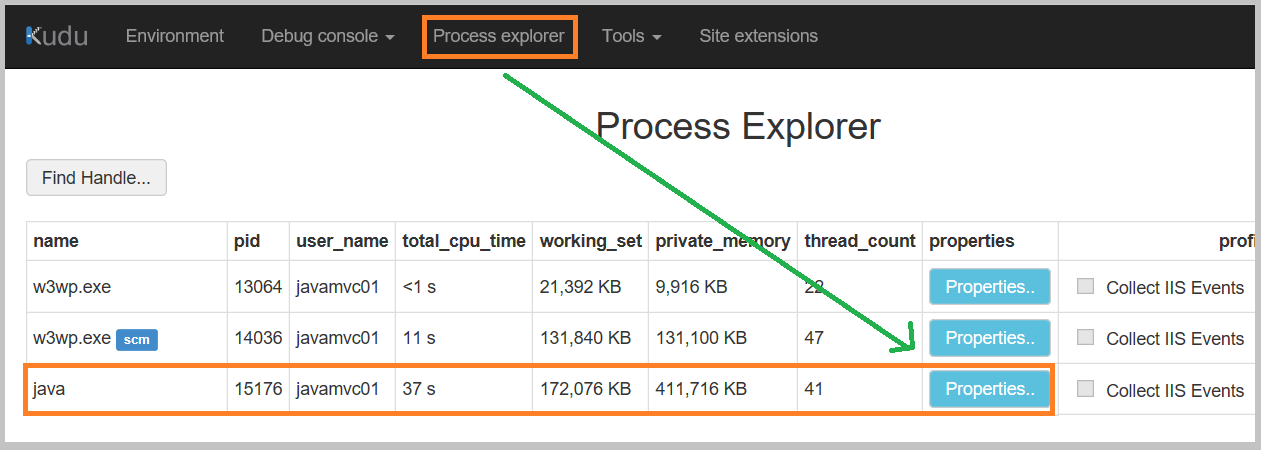Click the working_set column header

click(x=589, y=241)
